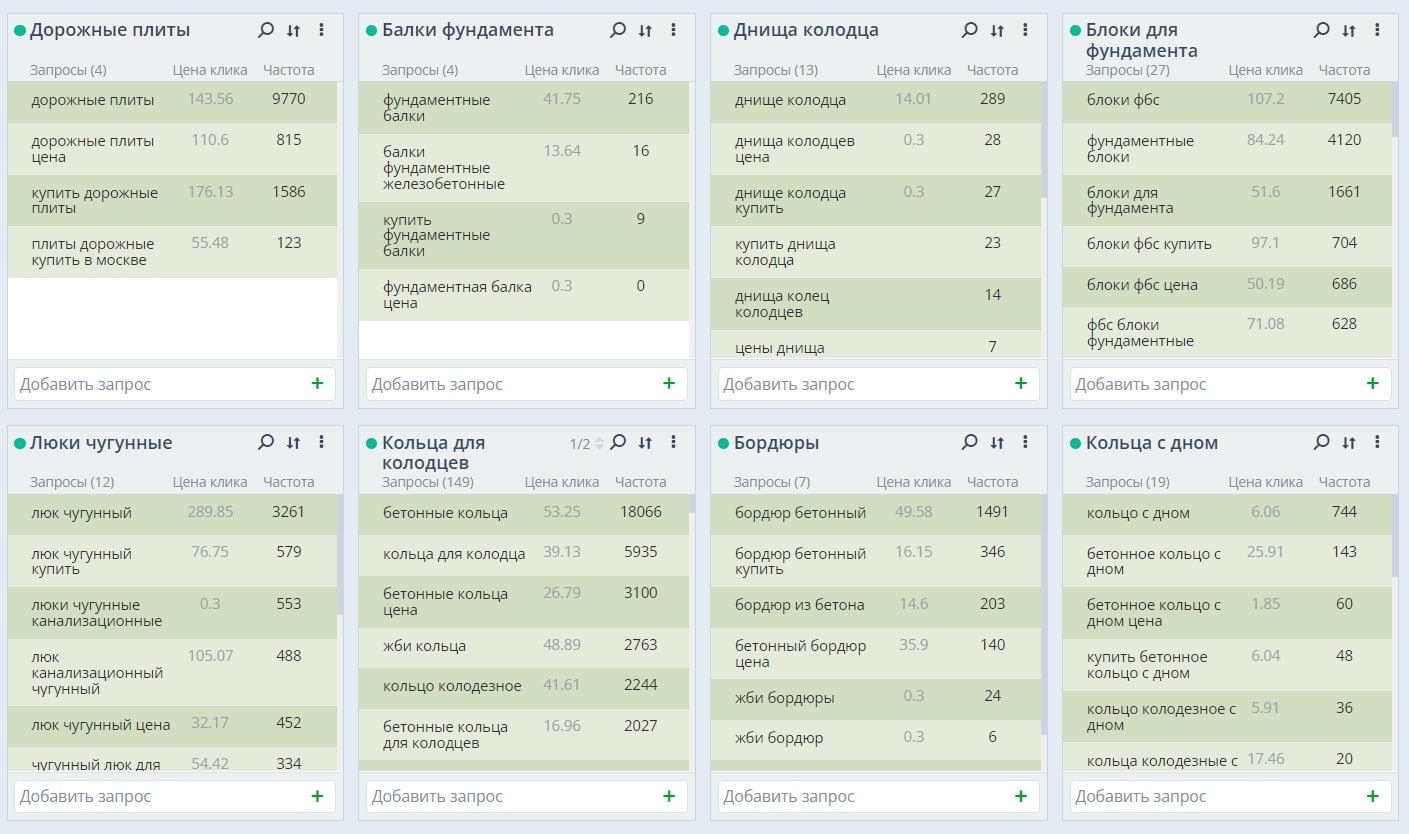Click the sort icon in Балки фундамента card
The height and width of the screenshot is (834, 1409).
[645, 30]
